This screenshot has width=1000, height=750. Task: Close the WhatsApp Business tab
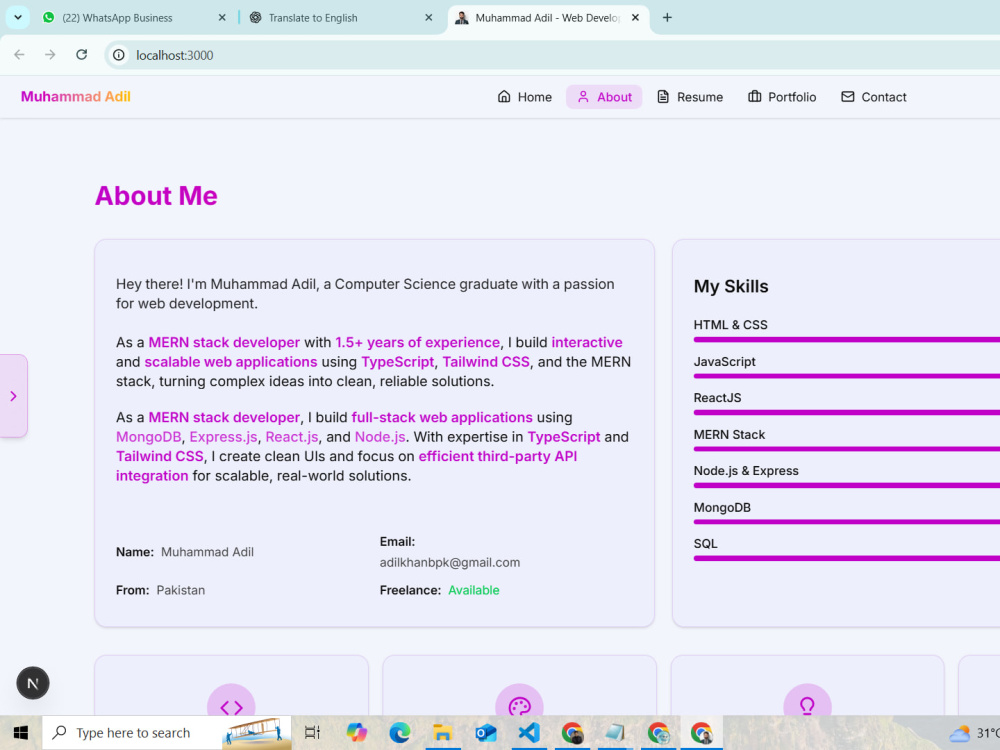222,18
